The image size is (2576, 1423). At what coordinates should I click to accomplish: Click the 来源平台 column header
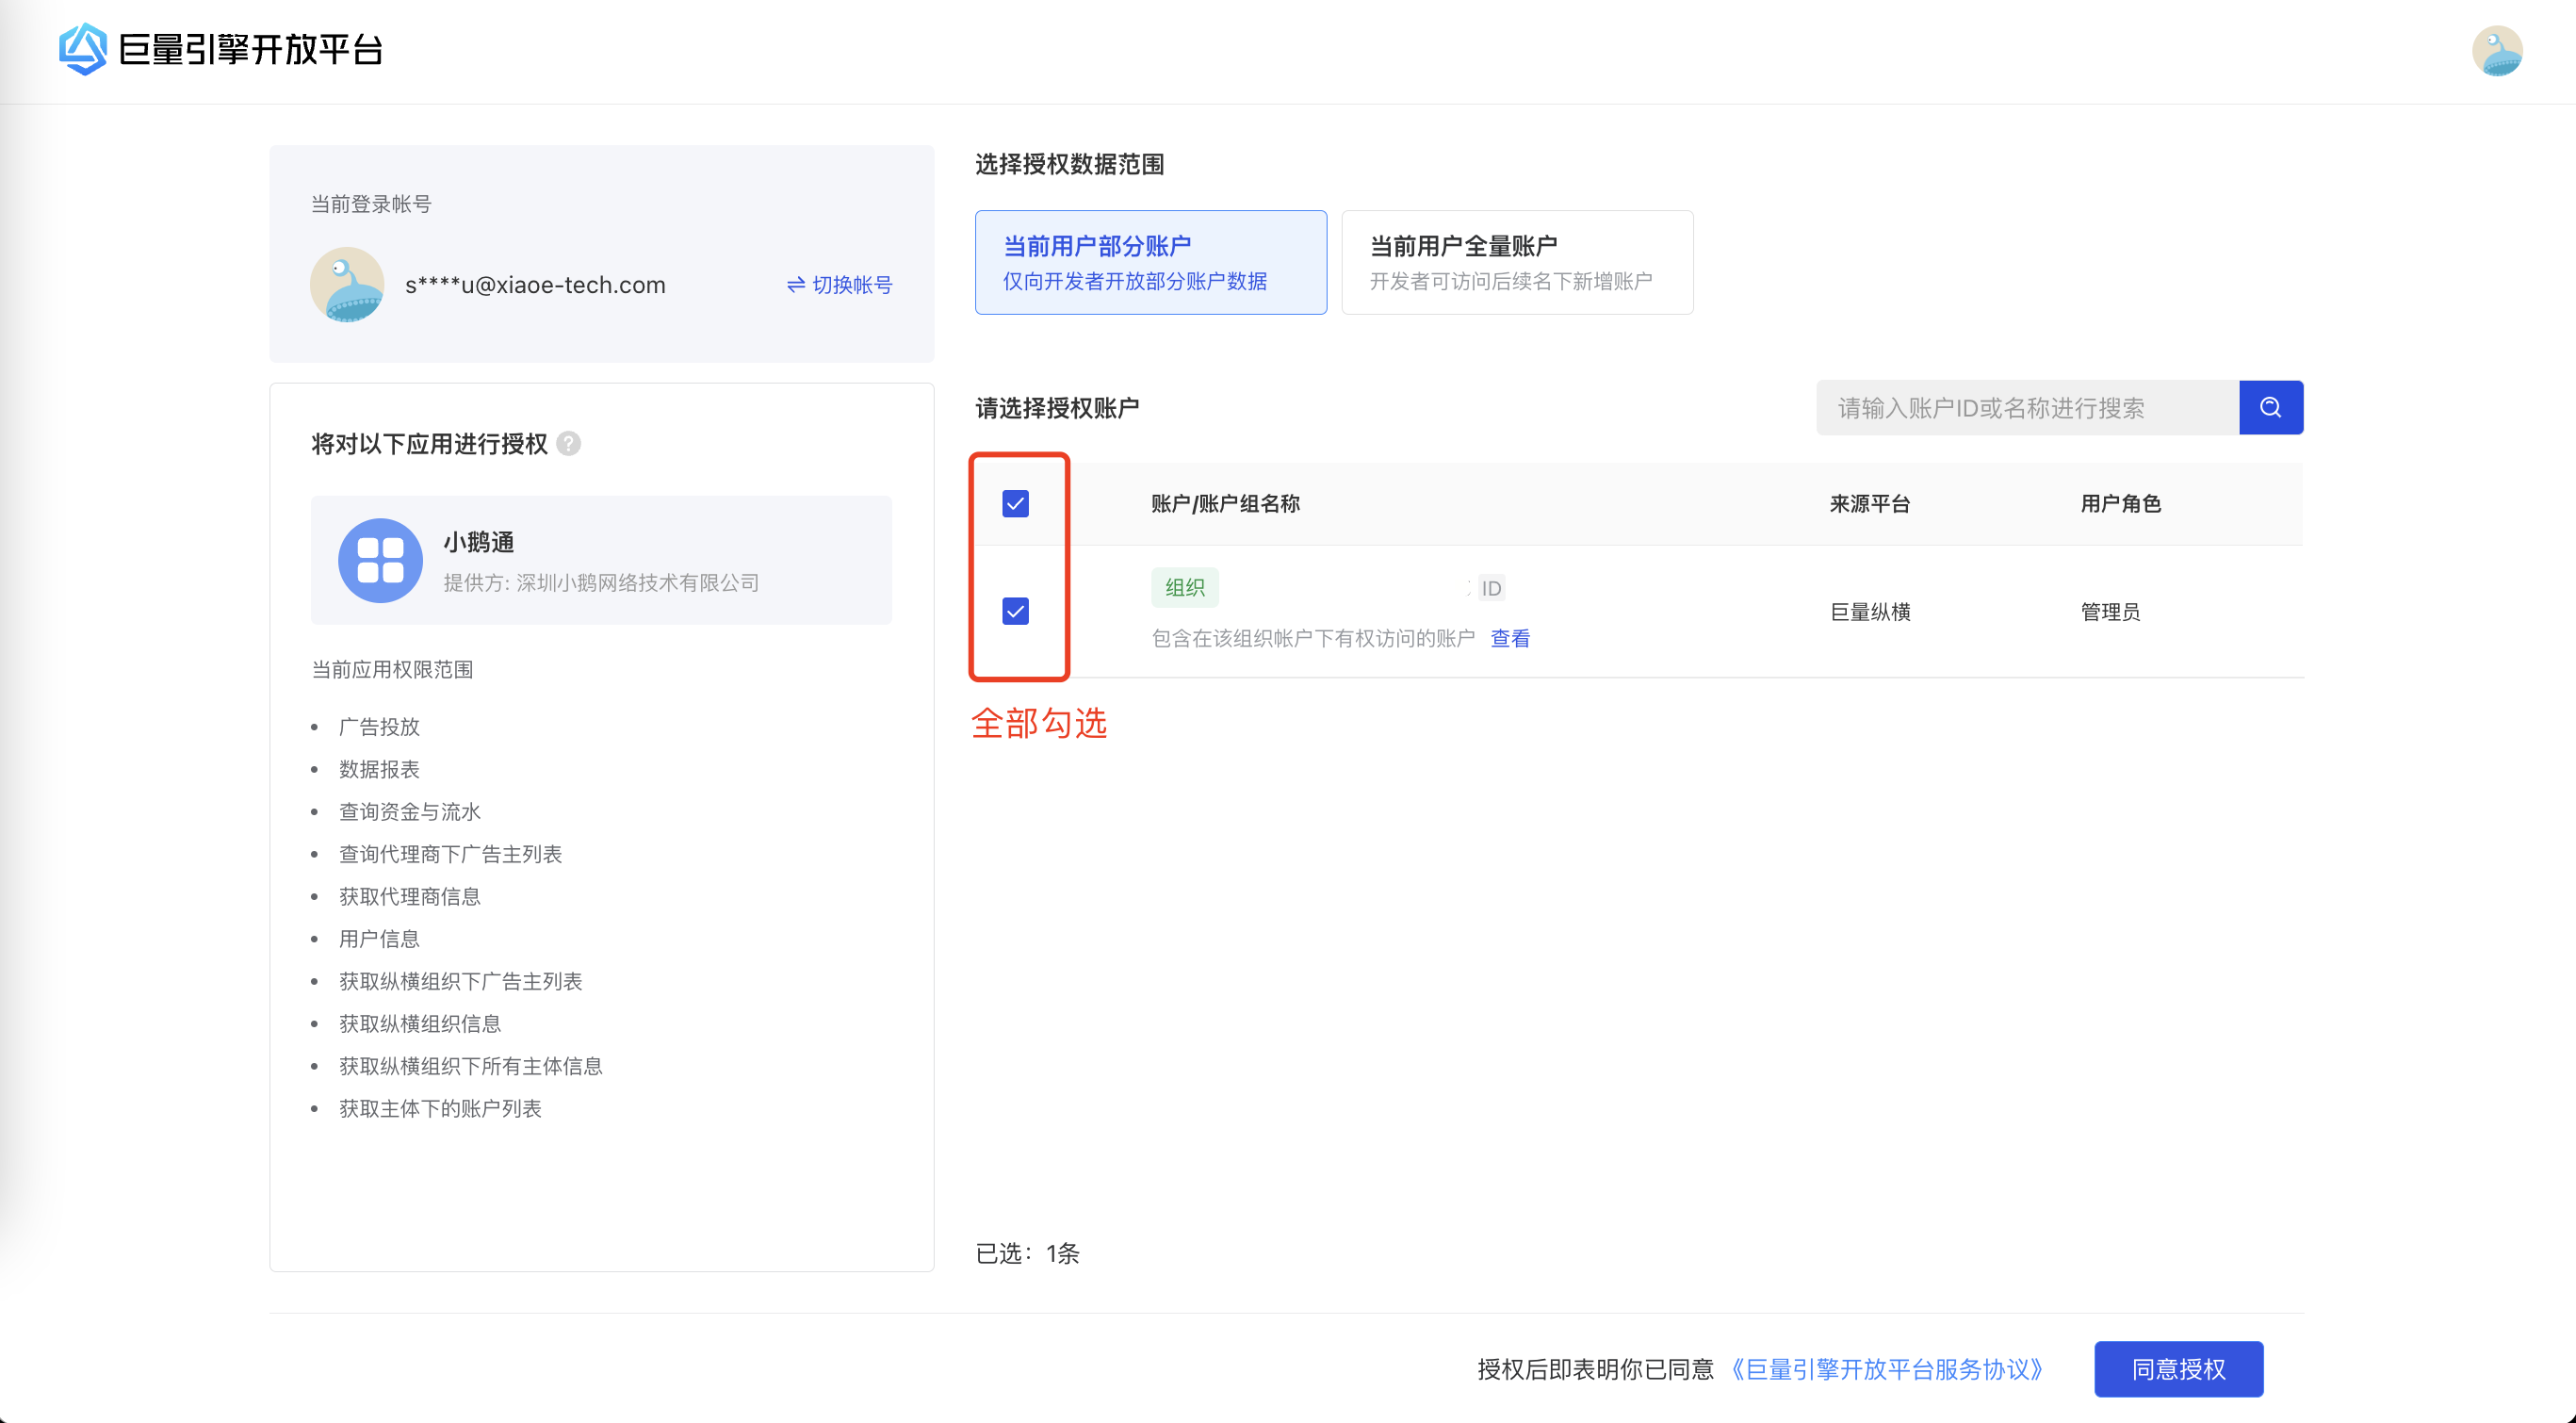tap(1870, 503)
